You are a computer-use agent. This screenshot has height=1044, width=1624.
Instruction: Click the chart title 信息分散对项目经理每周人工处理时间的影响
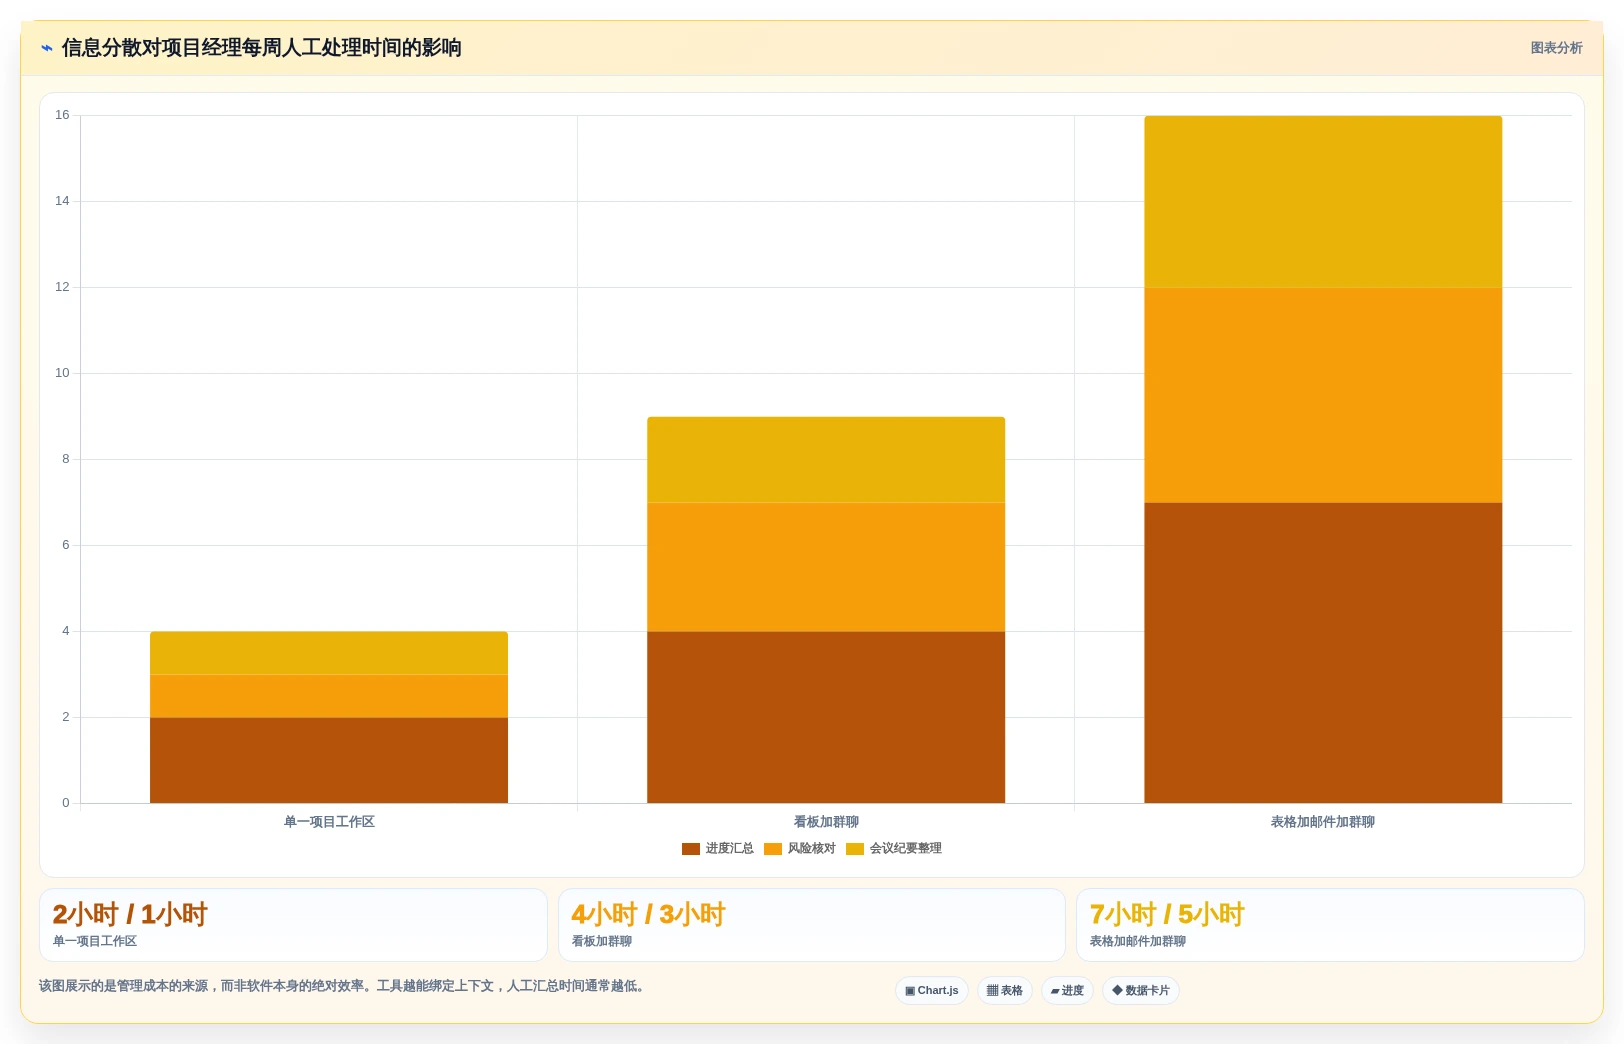tap(261, 48)
